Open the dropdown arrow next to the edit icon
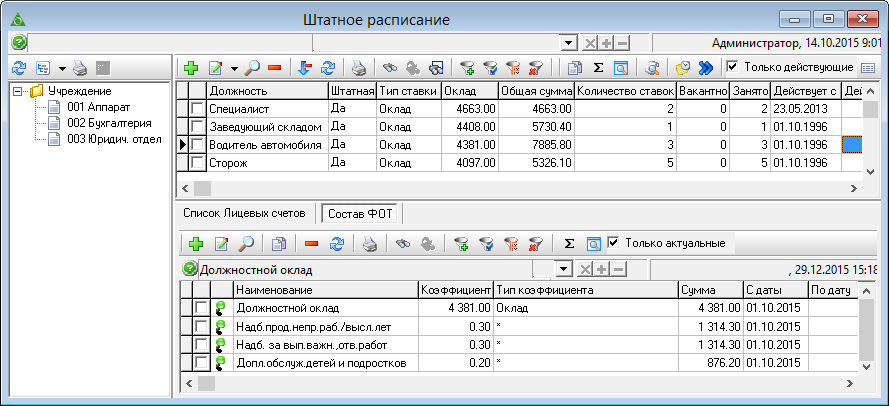 click(x=234, y=69)
